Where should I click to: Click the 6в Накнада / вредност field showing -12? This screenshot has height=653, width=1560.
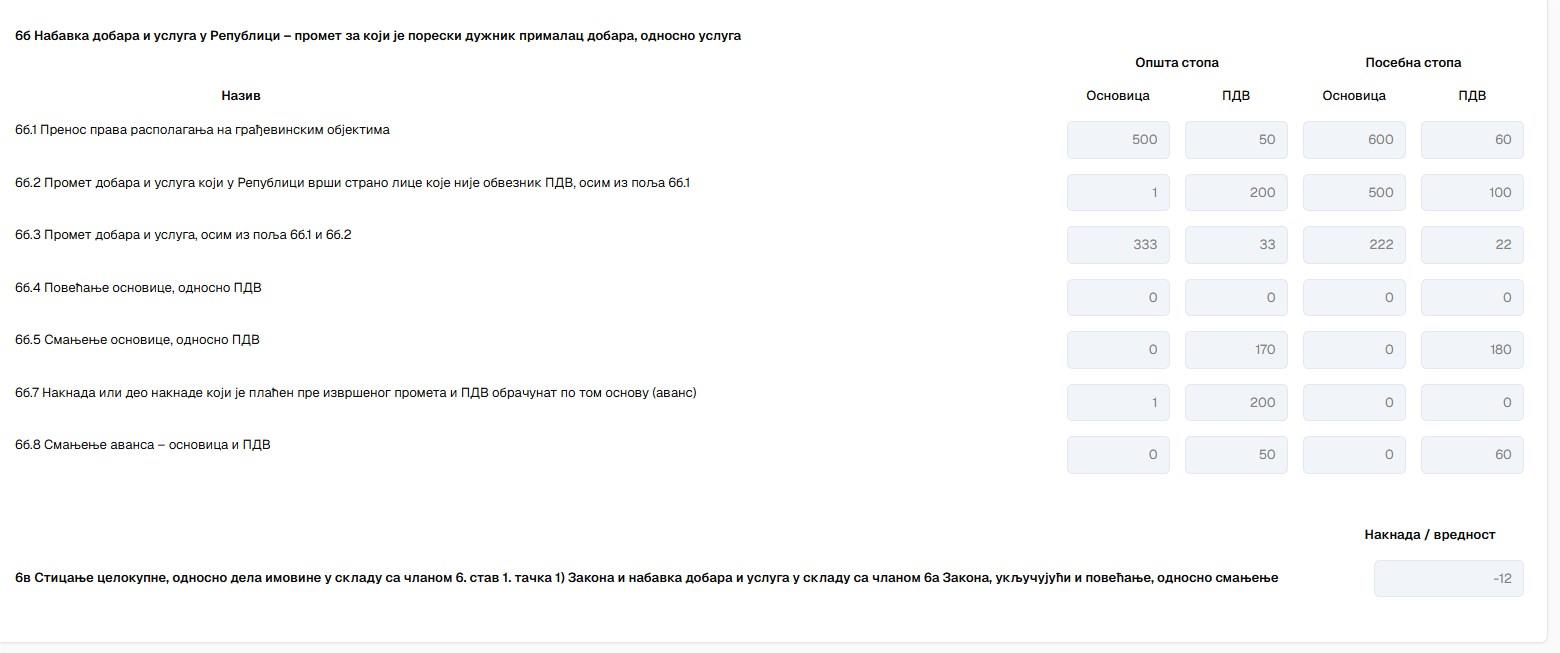coord(1449,578)
